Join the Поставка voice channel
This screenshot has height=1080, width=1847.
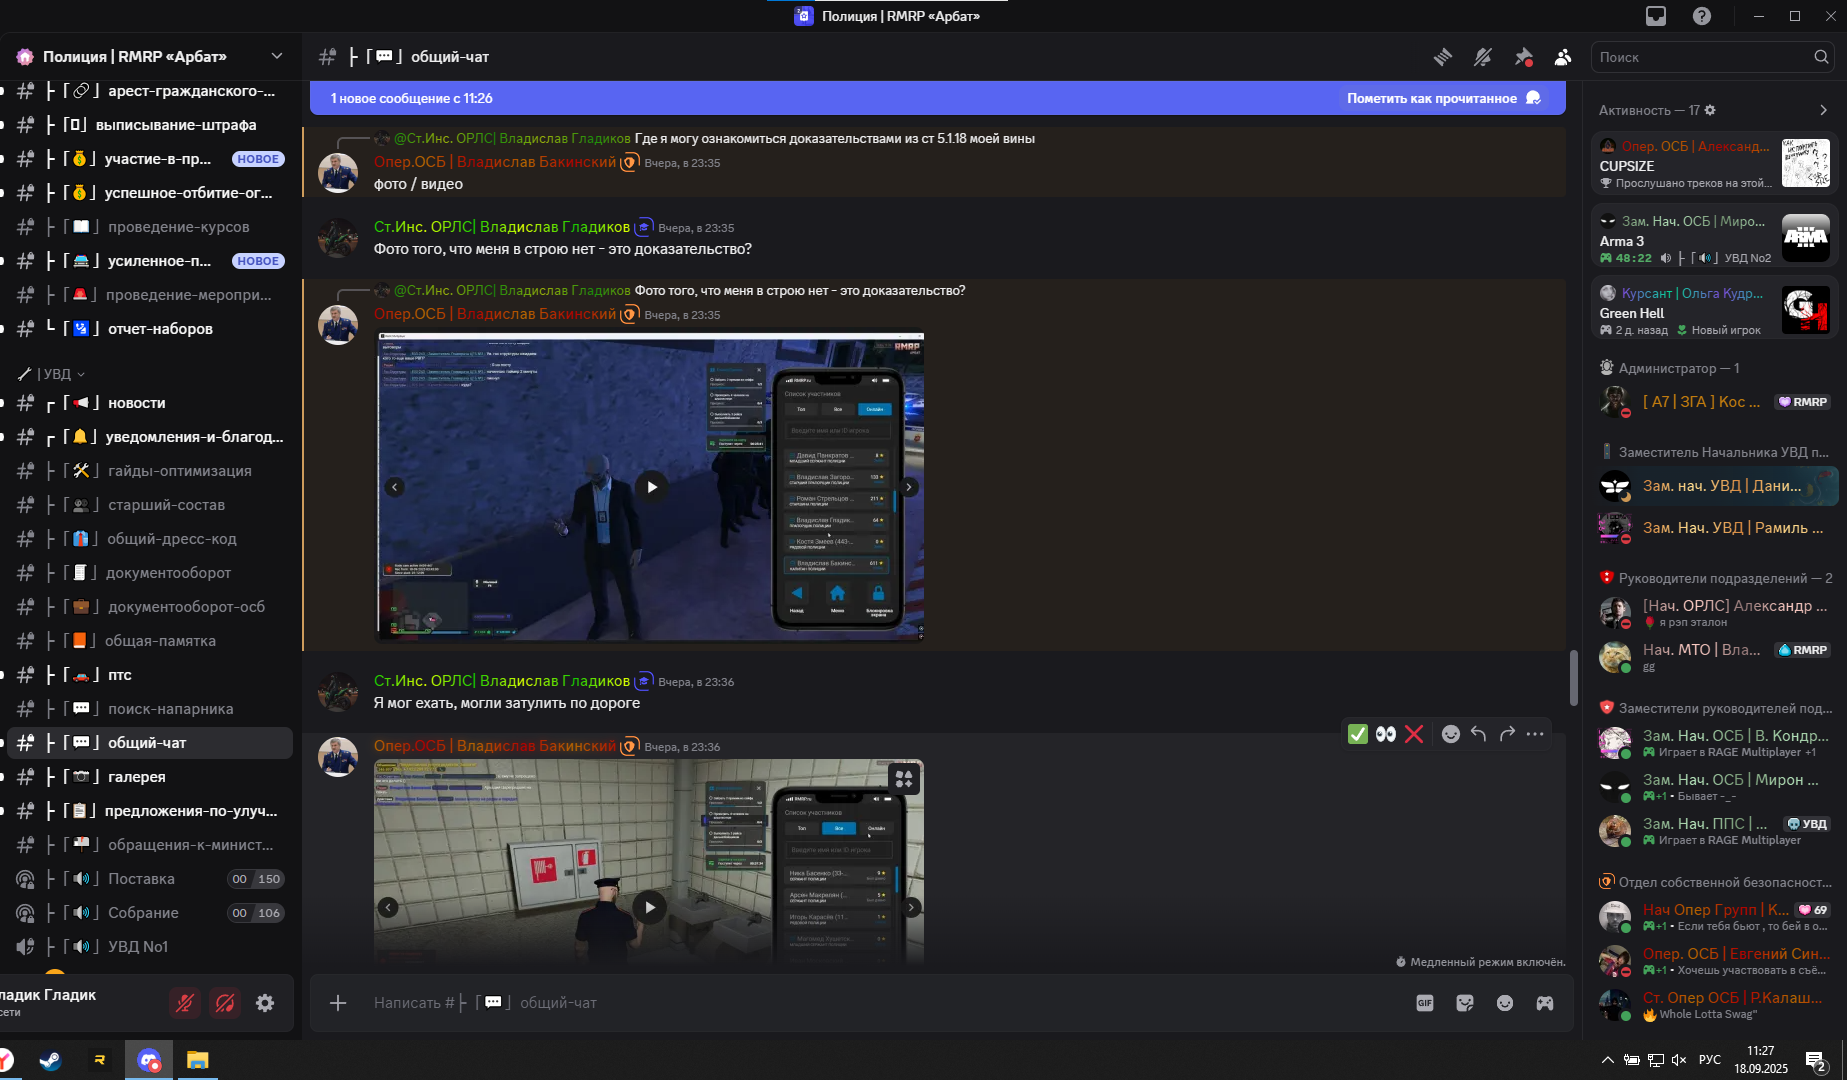click(150, 879)
